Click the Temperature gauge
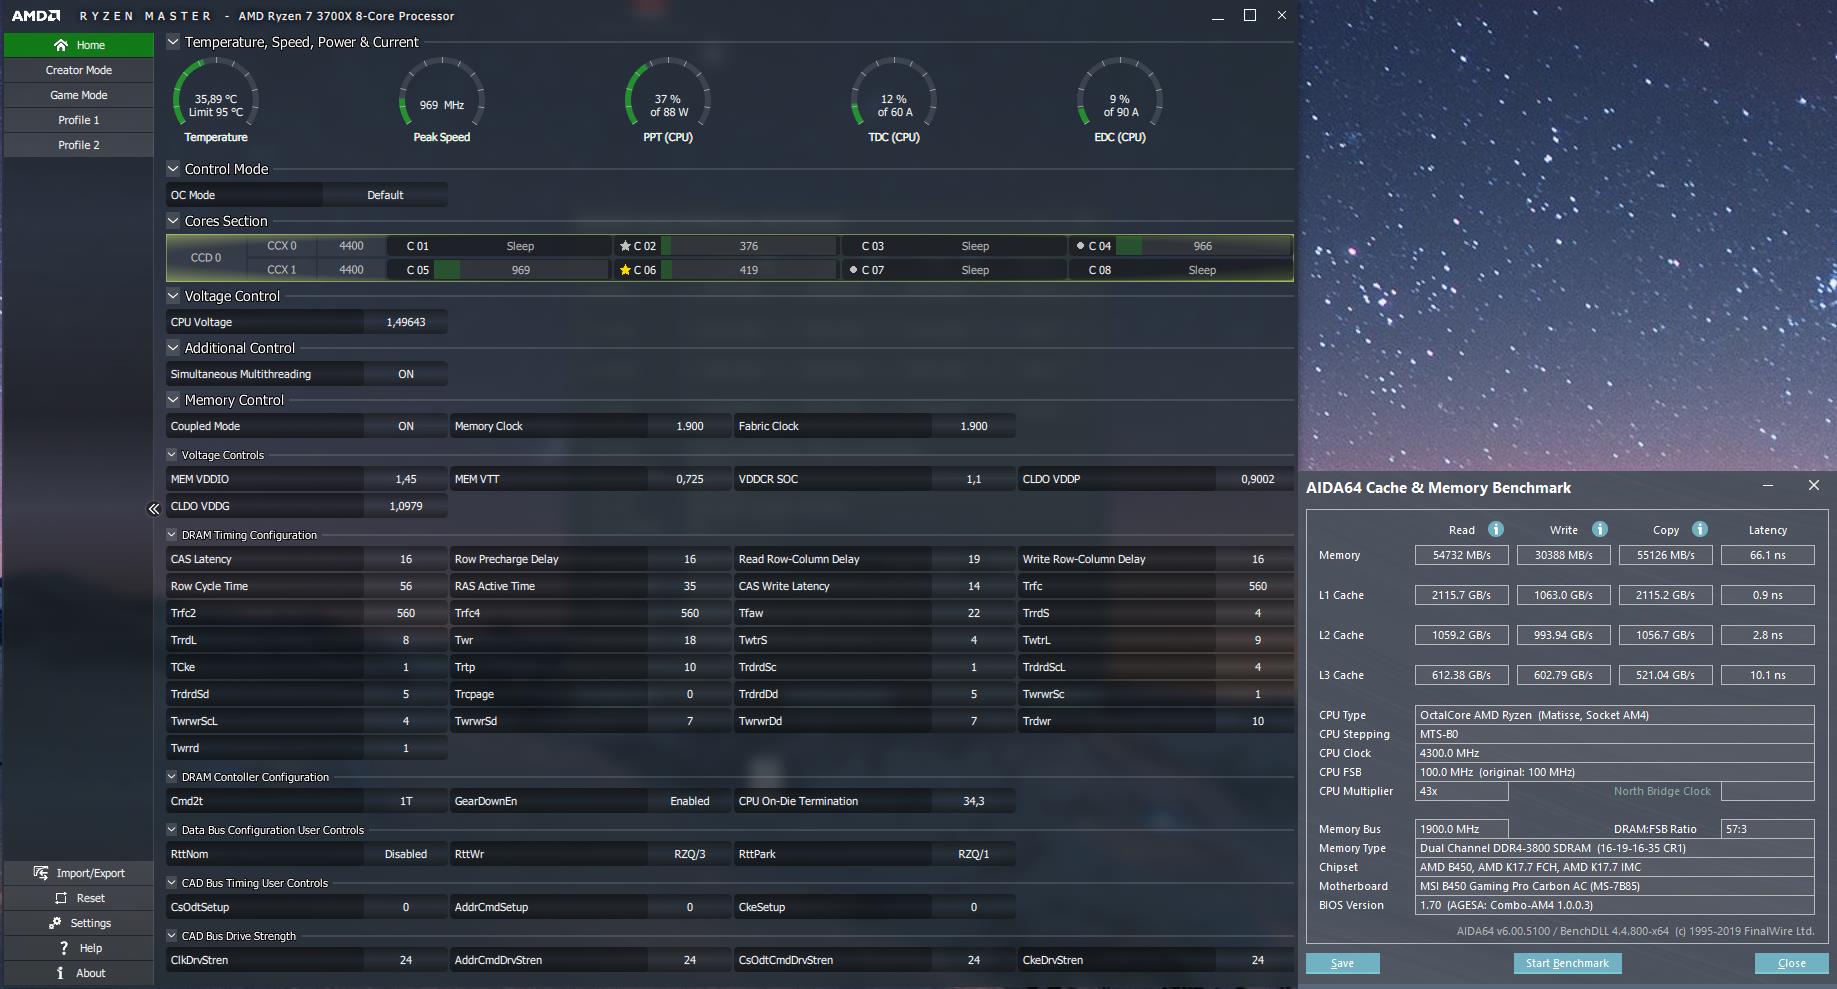 coord(216,100)
